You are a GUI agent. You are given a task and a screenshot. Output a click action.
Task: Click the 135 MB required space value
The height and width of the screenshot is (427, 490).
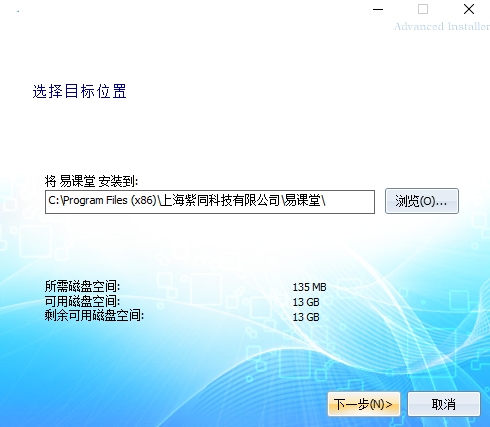[309, 287]
